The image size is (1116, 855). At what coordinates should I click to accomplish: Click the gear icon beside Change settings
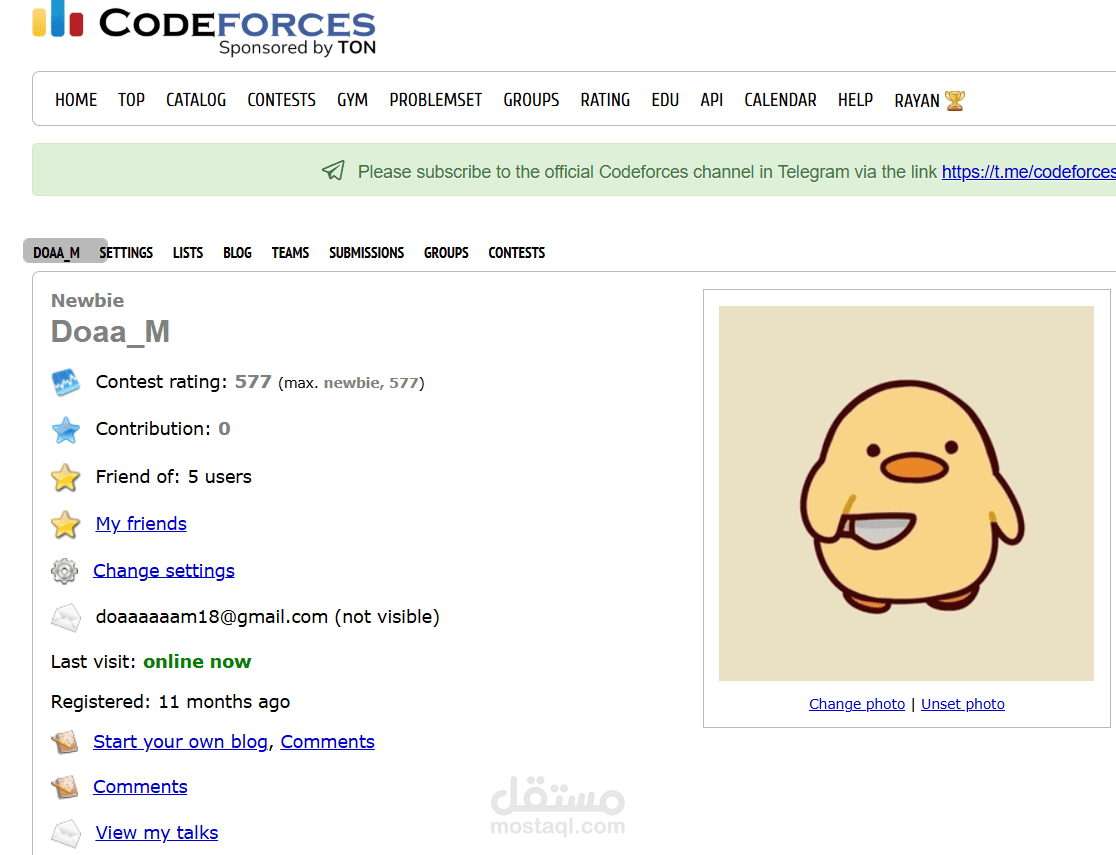click(64, 571)
